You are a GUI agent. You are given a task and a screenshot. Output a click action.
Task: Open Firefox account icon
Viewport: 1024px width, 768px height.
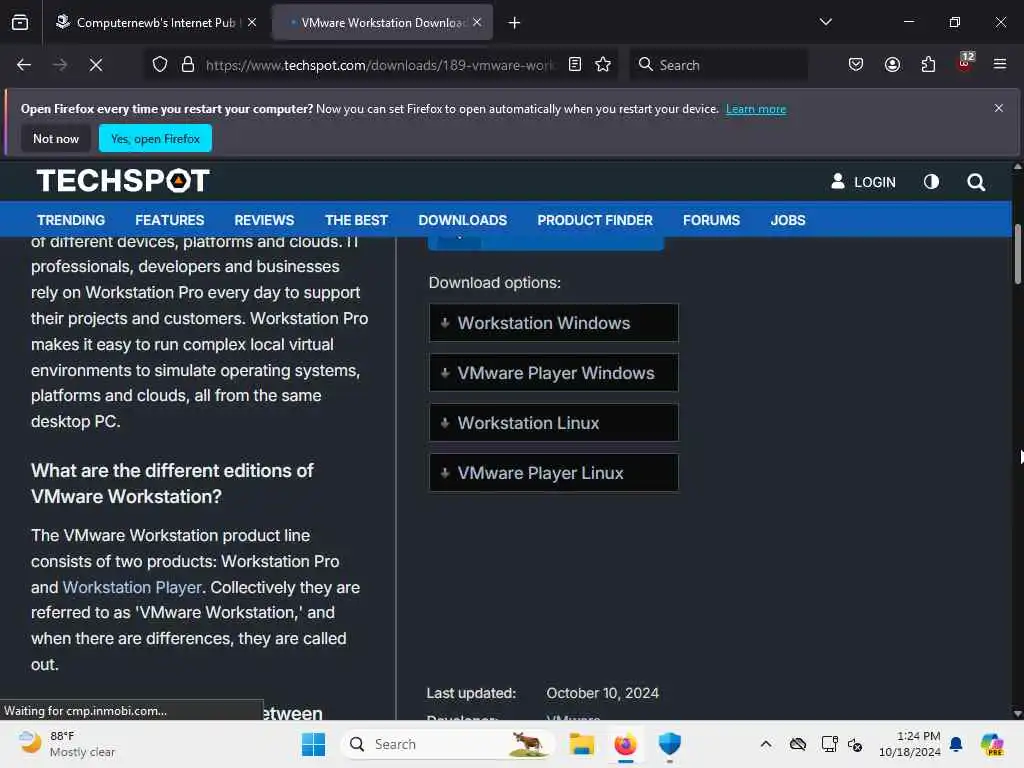pyautogui.click(x=892, y=65)
